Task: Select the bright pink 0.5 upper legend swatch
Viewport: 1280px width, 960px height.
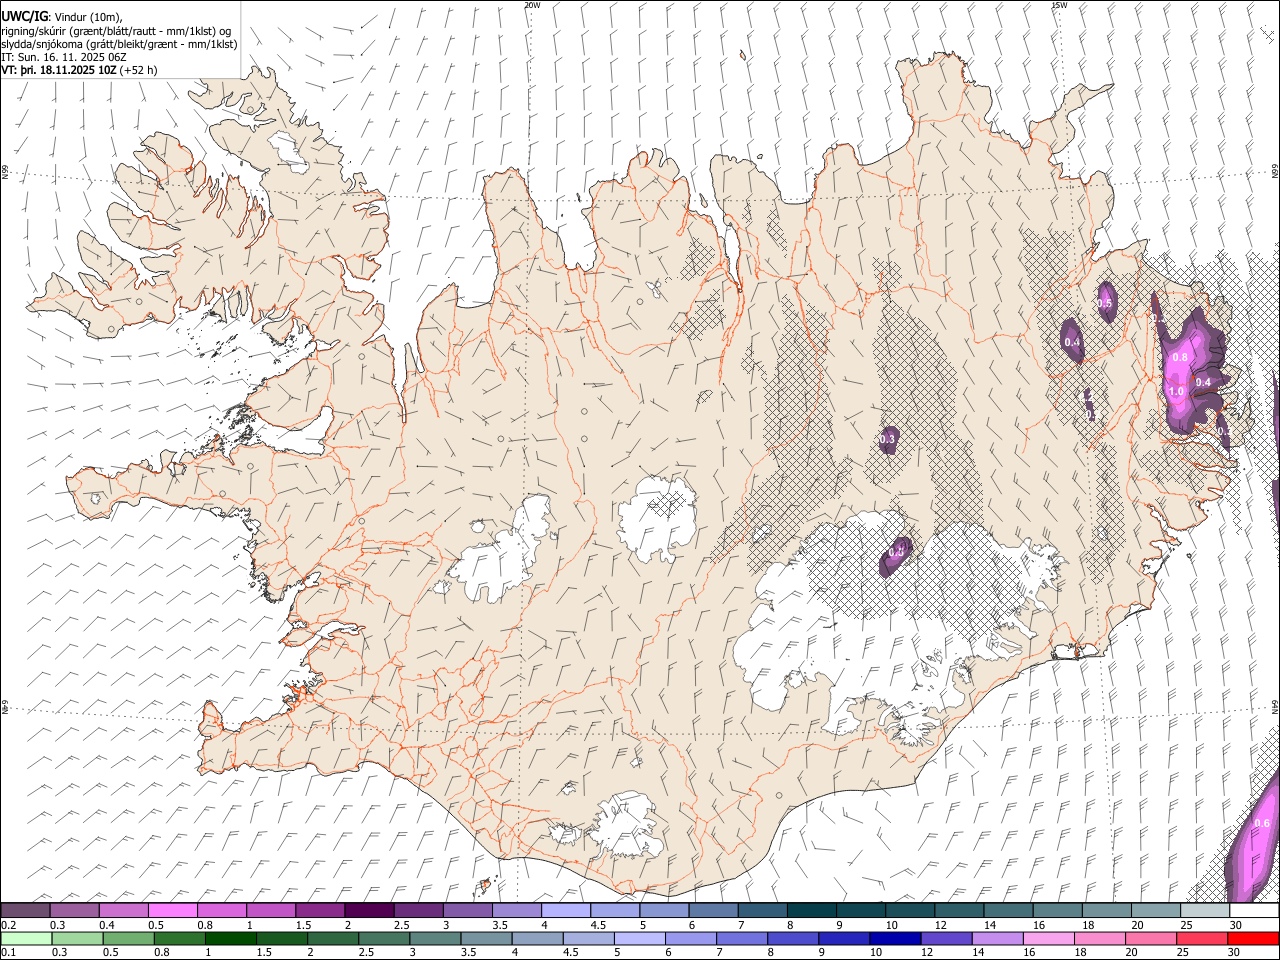Action: pos(173,911)
